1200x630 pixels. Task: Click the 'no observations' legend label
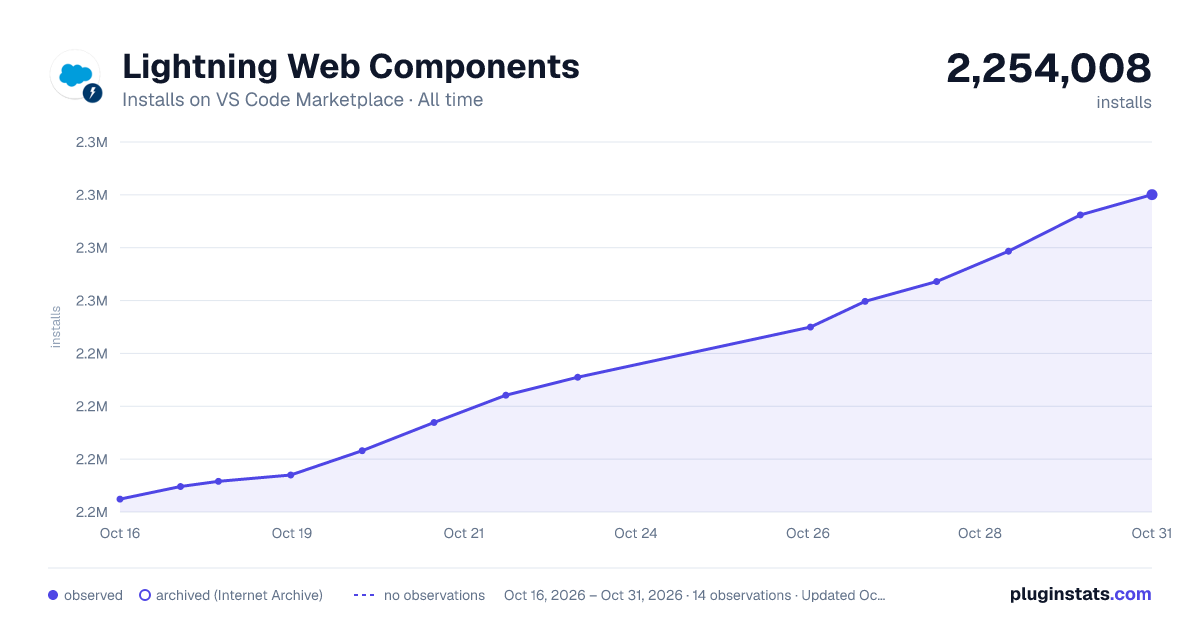pyautogui.click(x=434, y=595)
